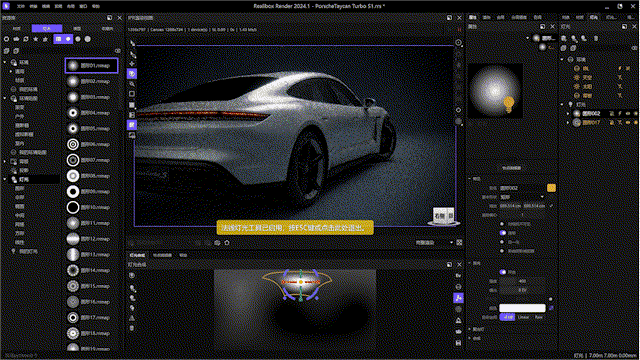Toggle visibility eye of 圆形002 light
Image resolution: width=640 pixels, height=360 pixels.
(628, 113)
